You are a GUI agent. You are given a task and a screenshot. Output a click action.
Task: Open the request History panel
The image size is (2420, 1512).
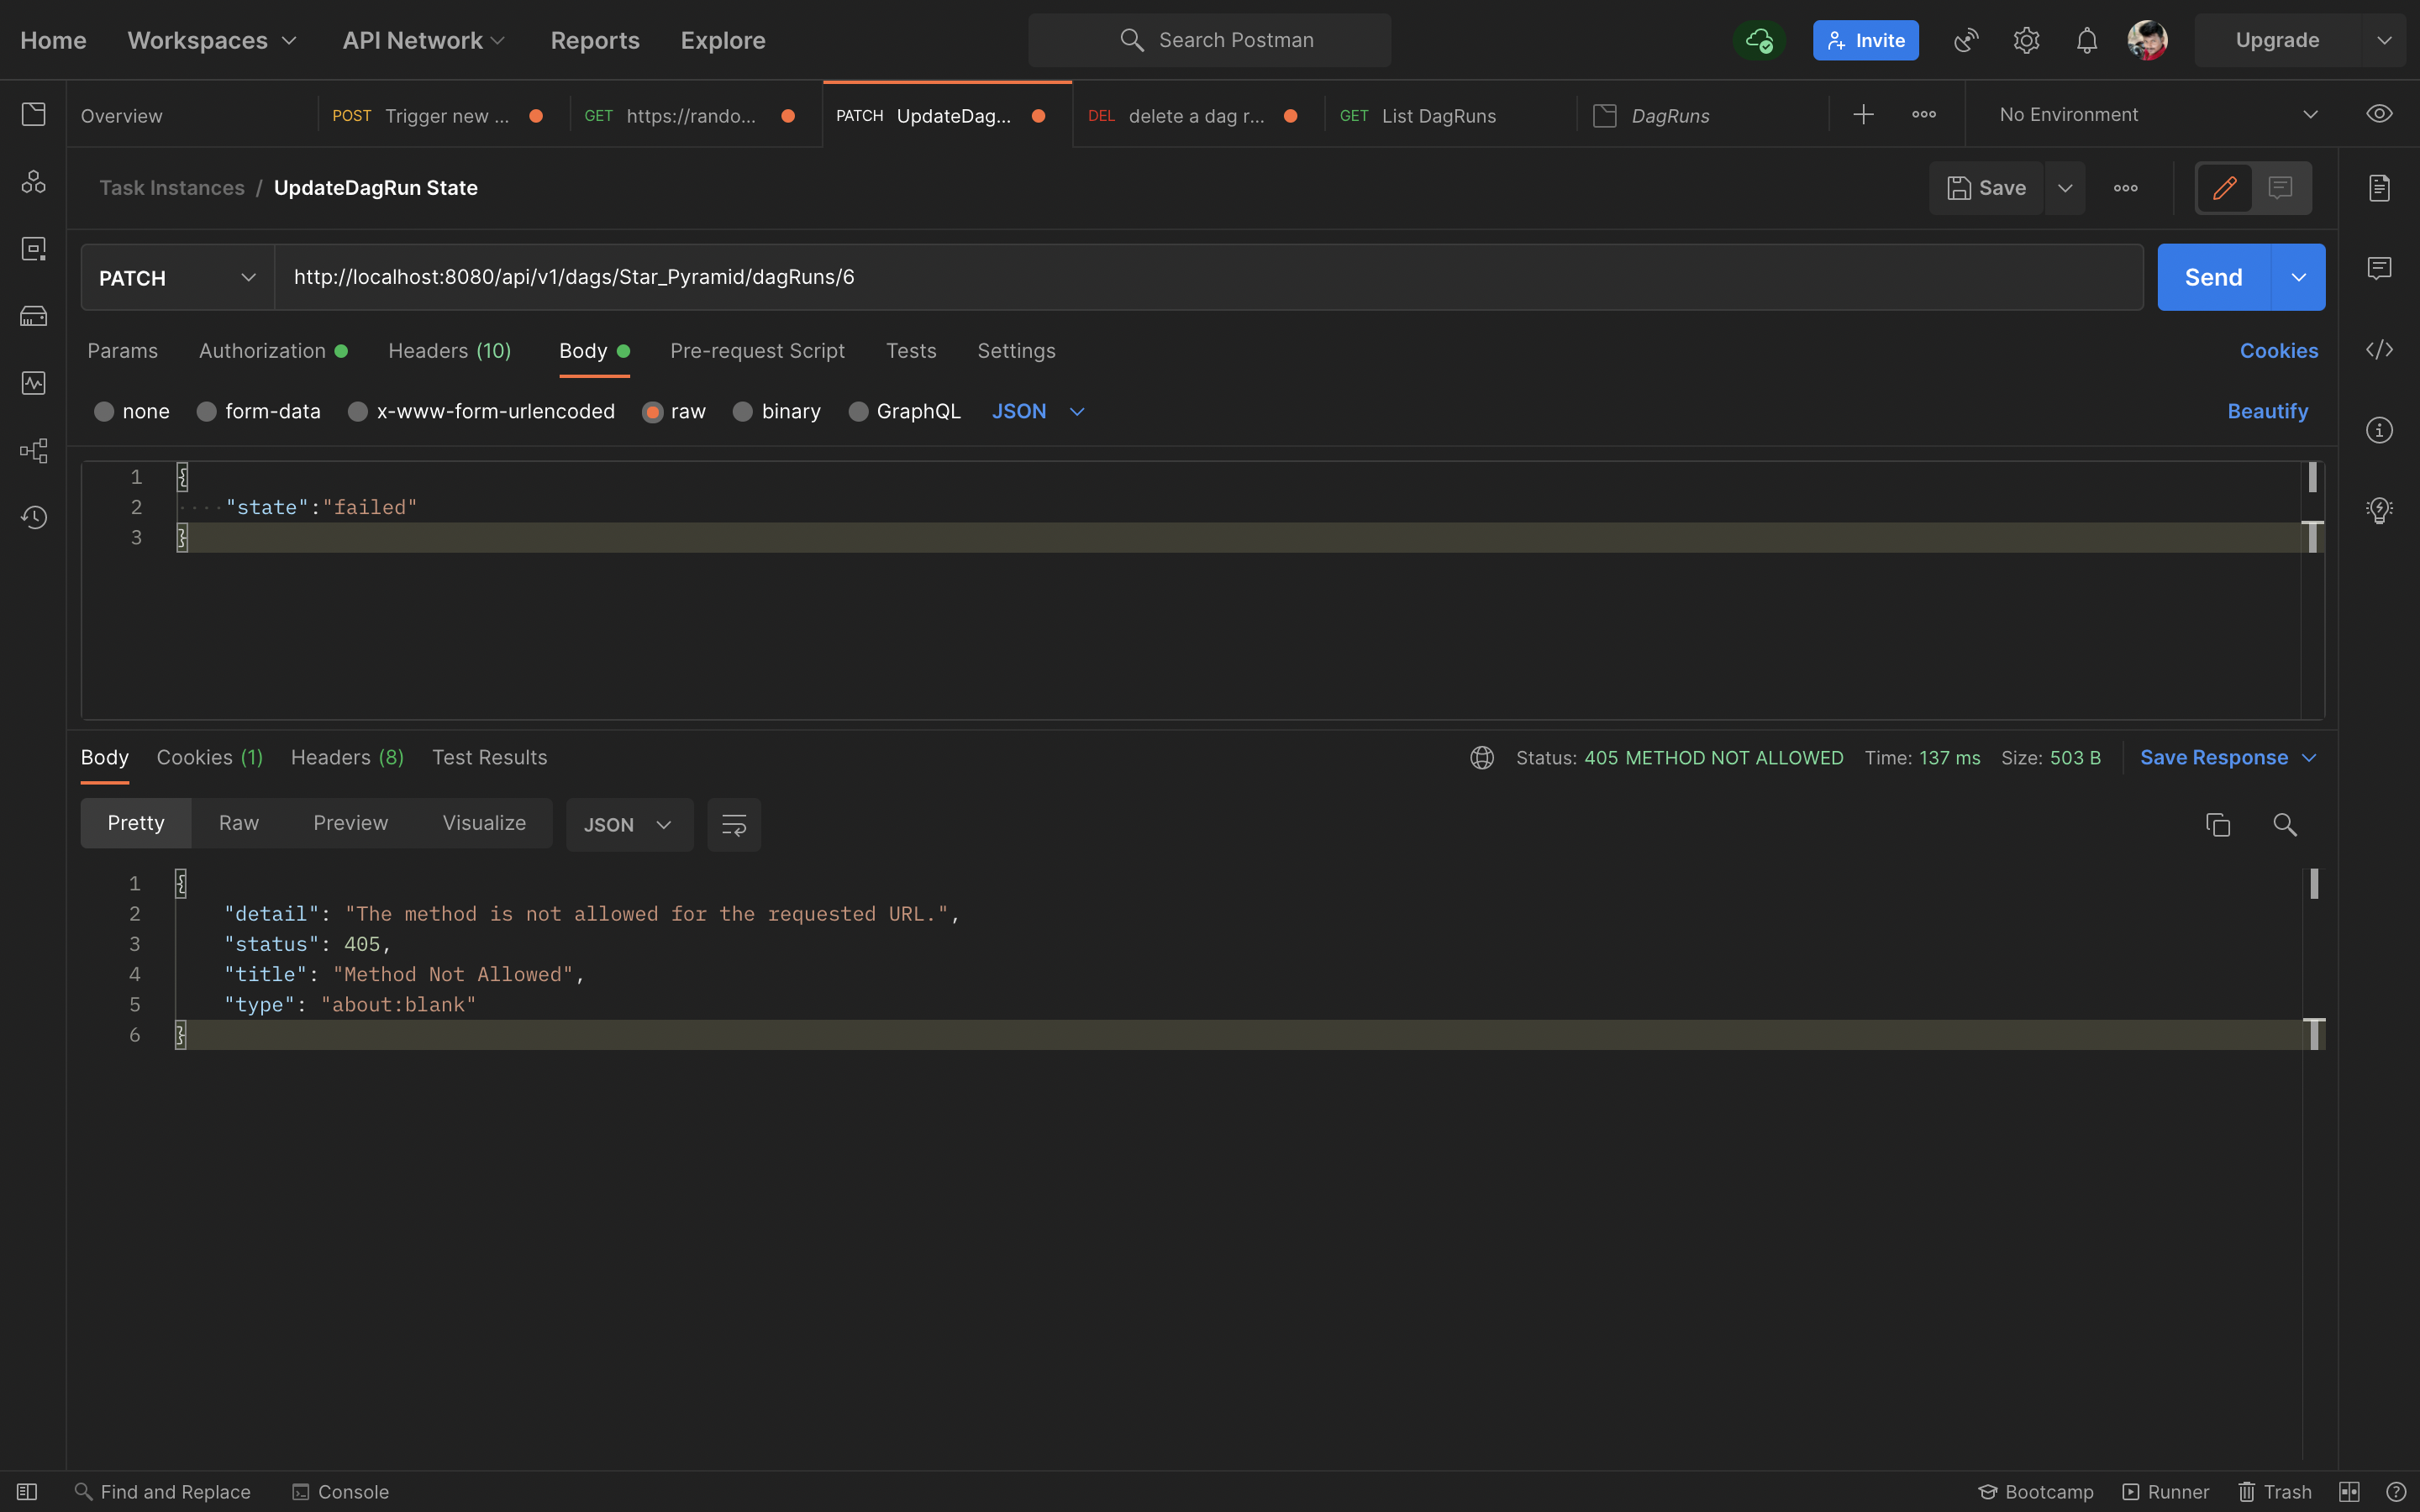click(33, 517)
